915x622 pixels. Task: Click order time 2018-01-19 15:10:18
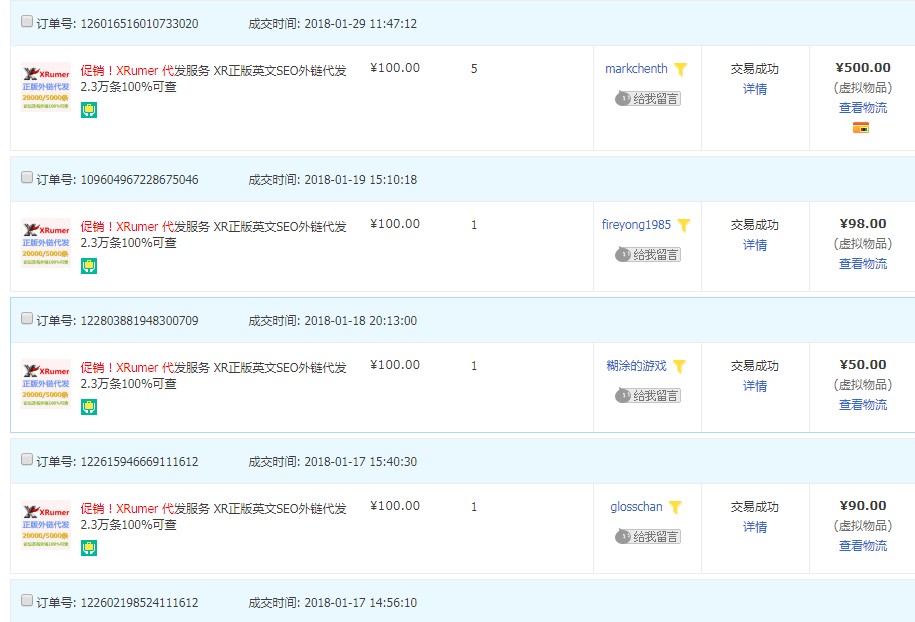pyautogui.click(x=361, y=180)
